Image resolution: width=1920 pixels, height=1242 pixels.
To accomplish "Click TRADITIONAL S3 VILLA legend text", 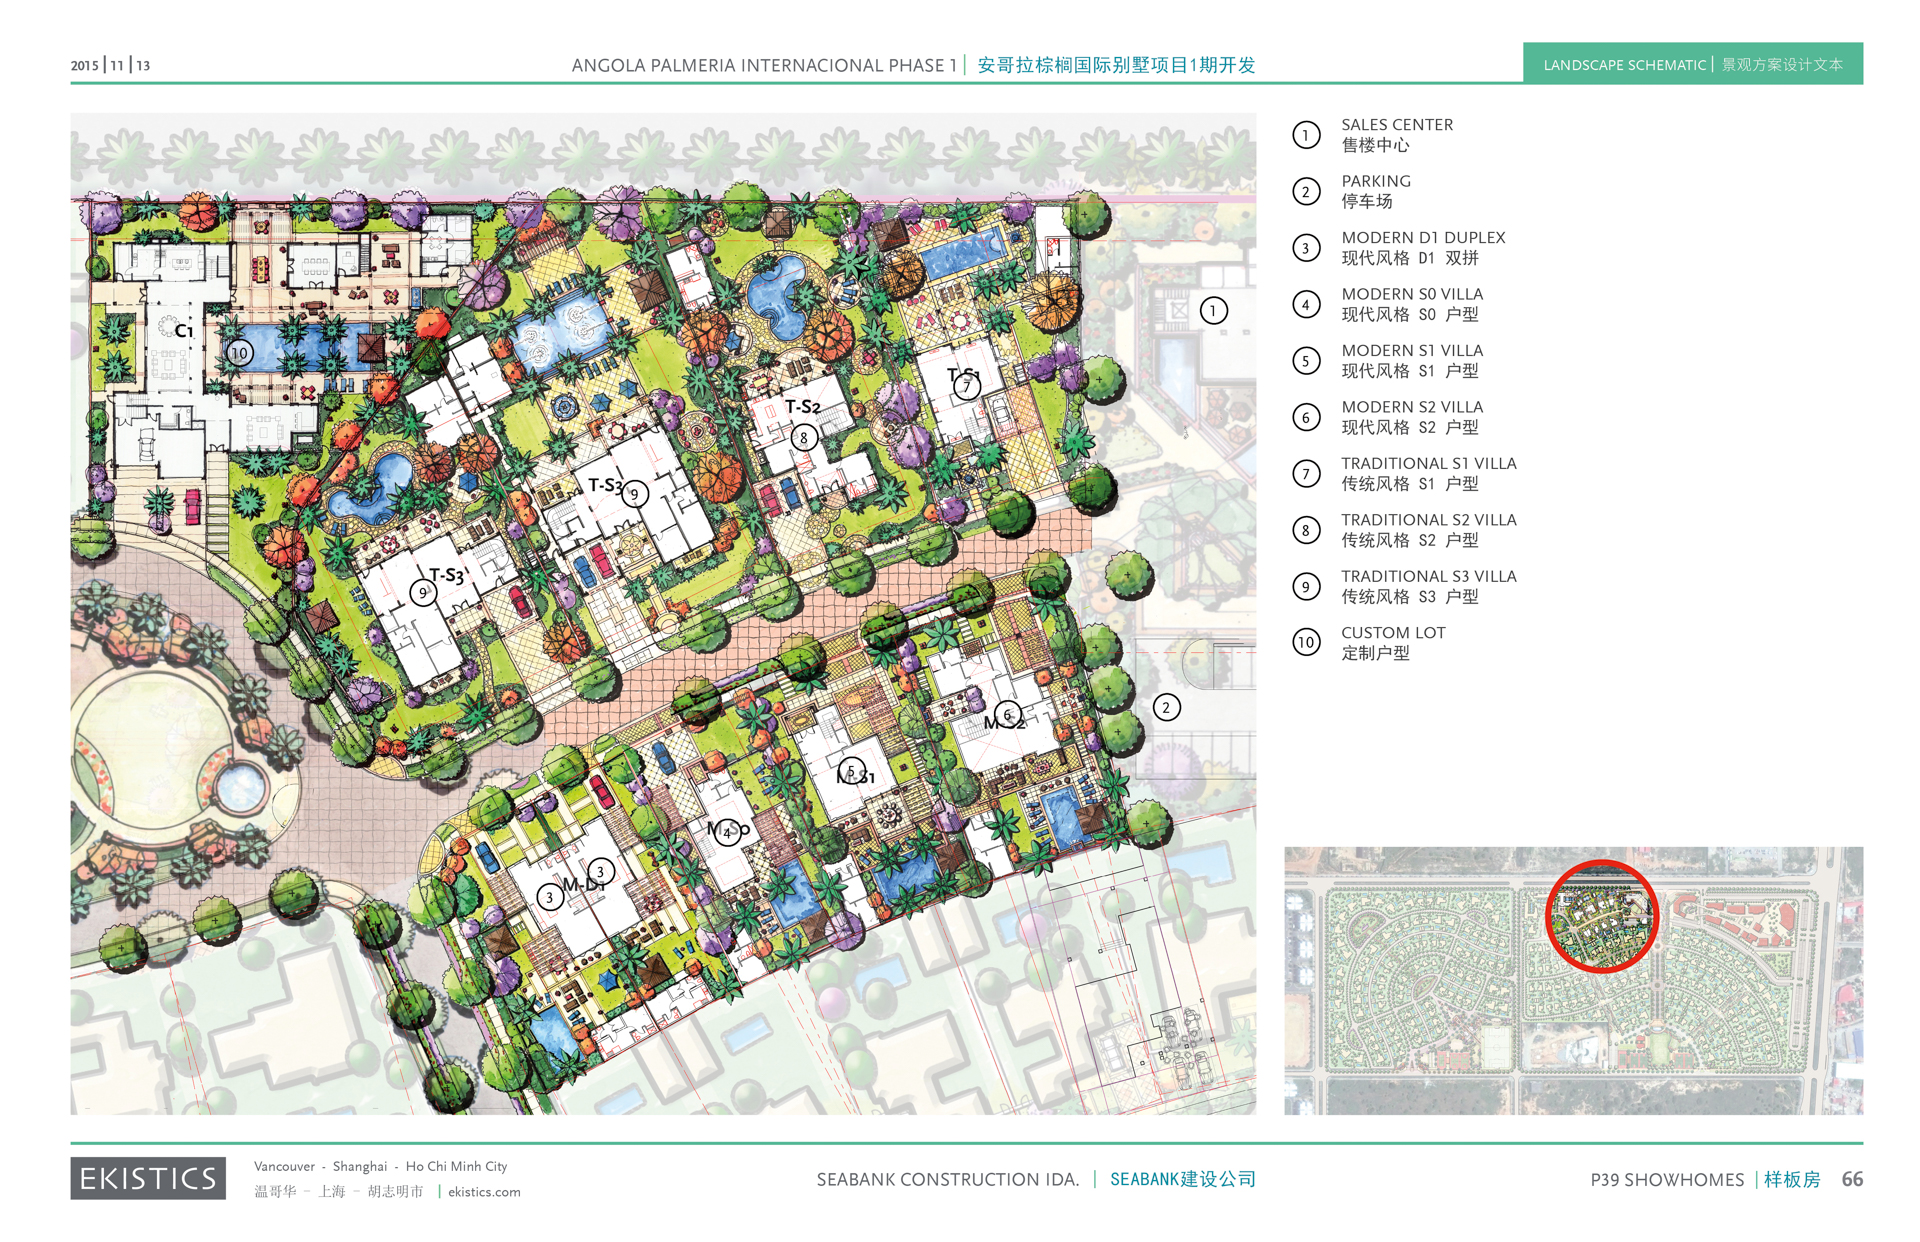I will (x=1428, y=576).
